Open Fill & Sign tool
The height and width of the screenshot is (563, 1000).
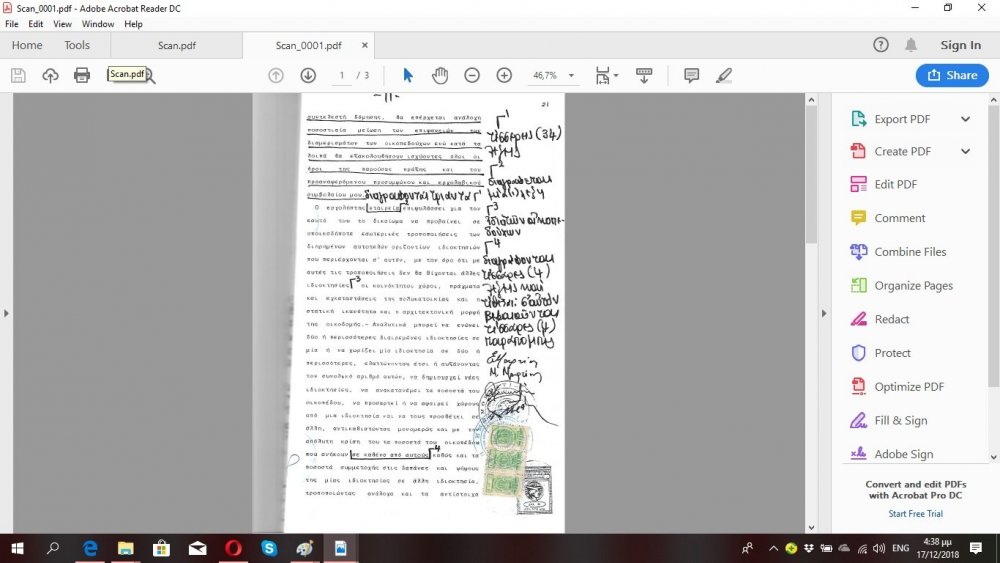coord(900,420)
